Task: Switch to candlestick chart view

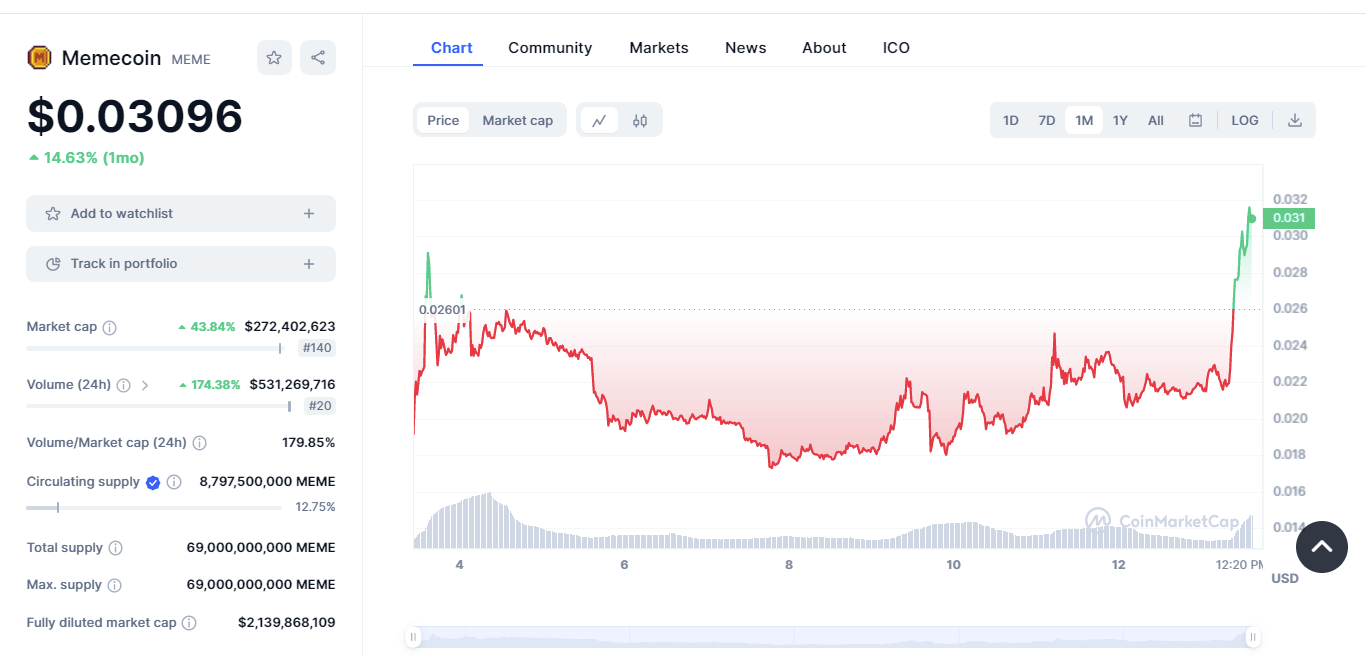Action: click(x=640, y=120)
